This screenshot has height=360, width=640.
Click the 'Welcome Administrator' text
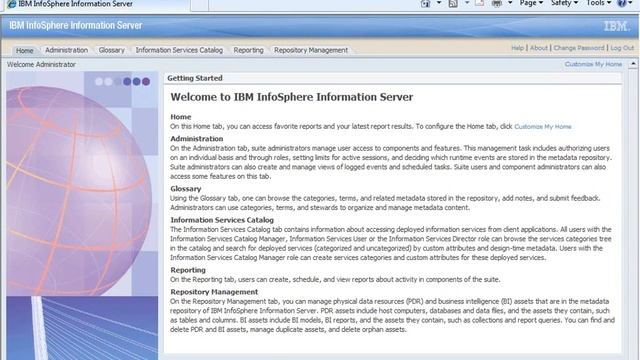[41, 64]
